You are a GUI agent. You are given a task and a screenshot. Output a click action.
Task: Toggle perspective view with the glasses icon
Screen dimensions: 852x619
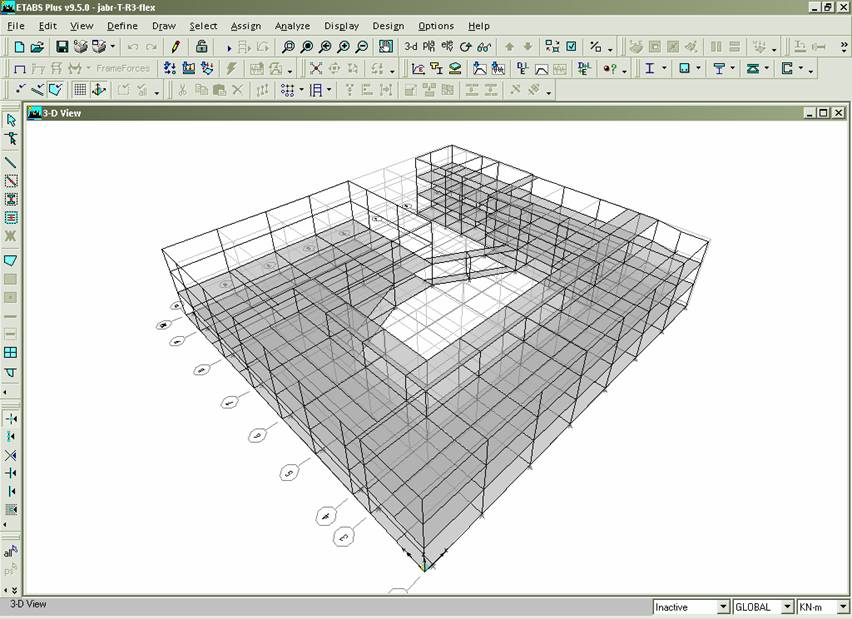[484, 47]
